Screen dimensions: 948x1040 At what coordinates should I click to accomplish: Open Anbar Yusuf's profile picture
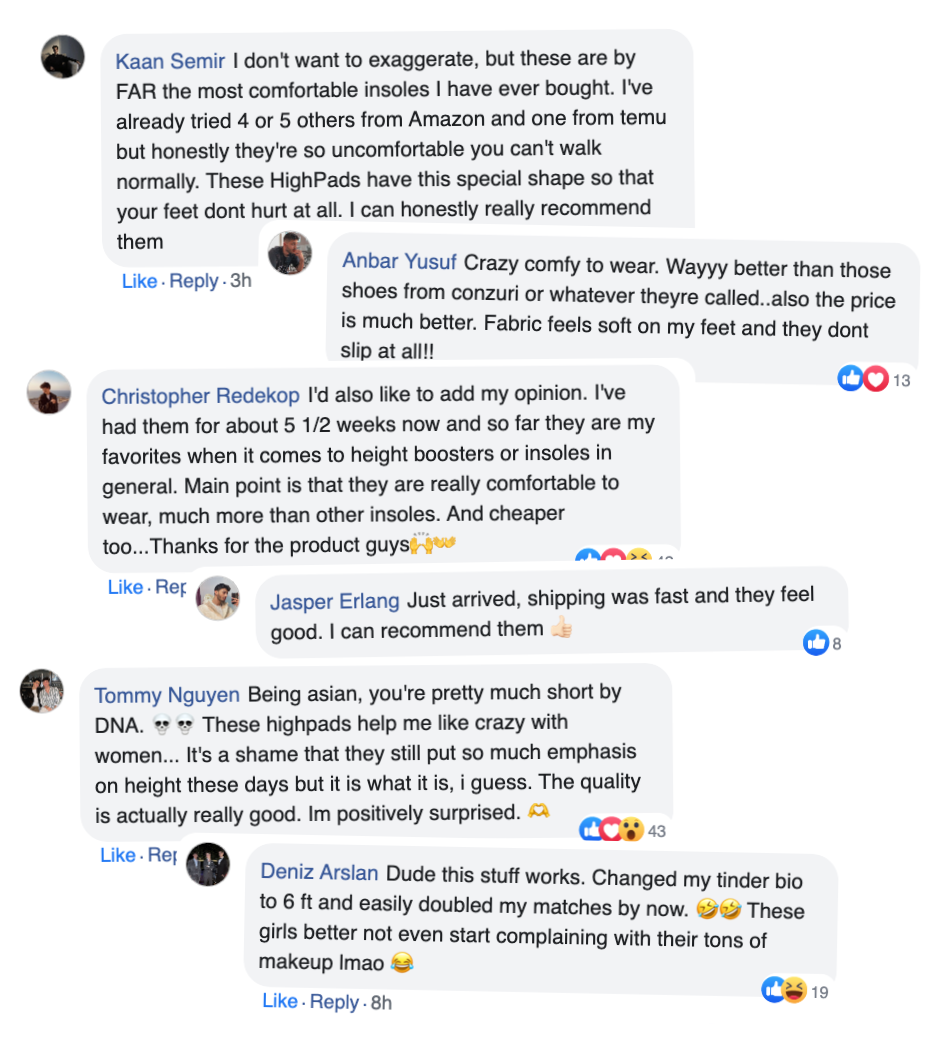[290, 254]
